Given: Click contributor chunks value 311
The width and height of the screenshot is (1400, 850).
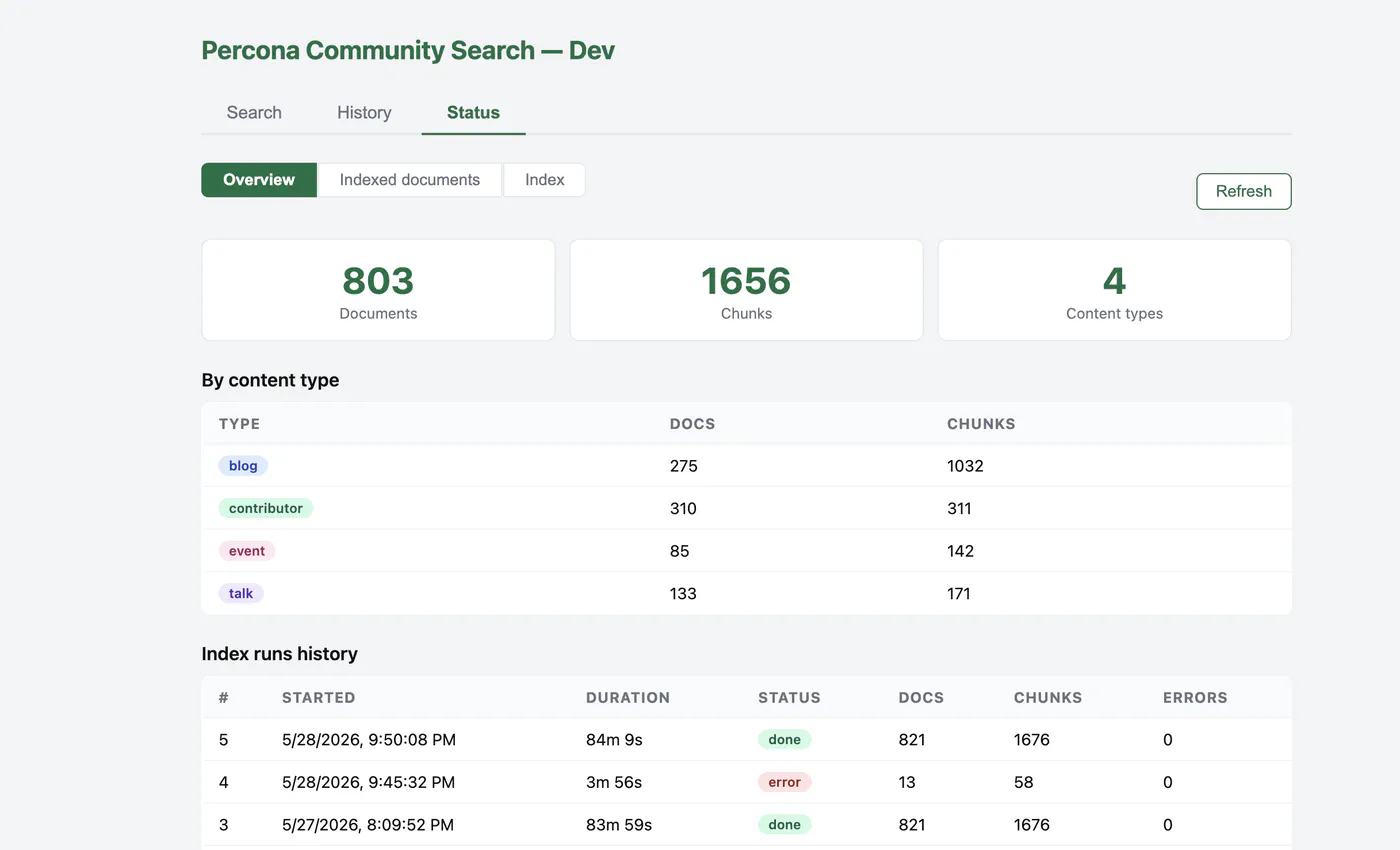Looking at the screenshot, I should click(x=959, y=508).
